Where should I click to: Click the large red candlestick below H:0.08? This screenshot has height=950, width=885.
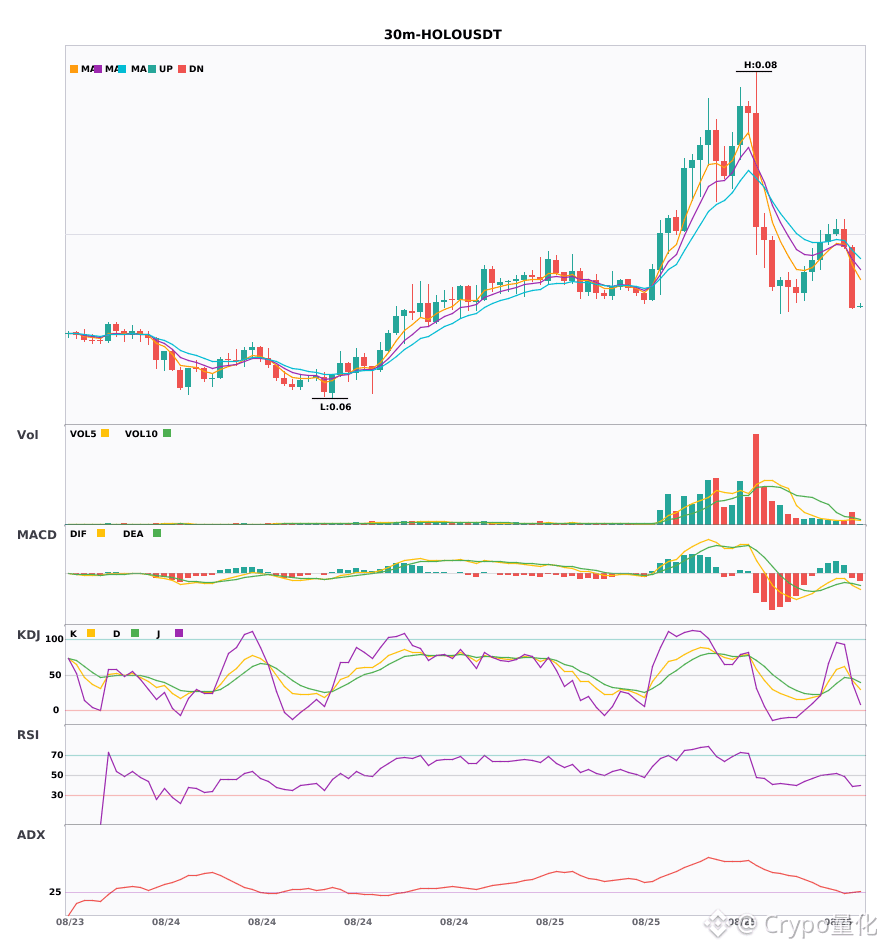click(x=756, y=170)
